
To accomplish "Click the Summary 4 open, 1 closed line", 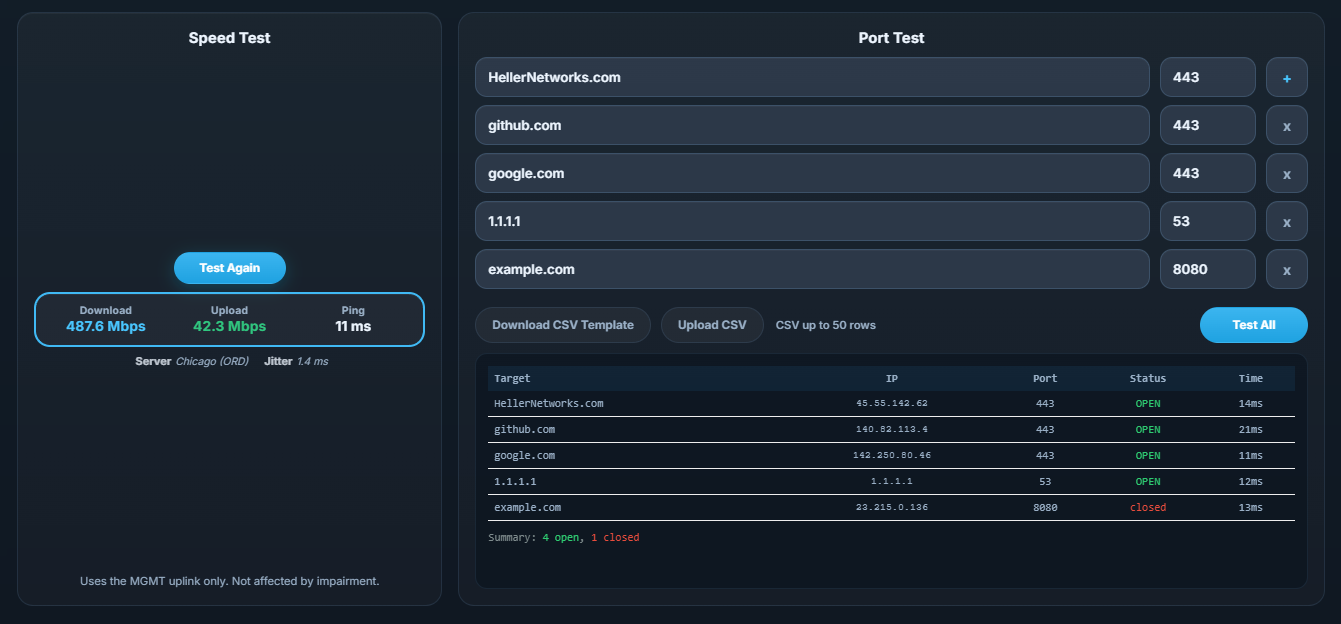I will (564, 537).
